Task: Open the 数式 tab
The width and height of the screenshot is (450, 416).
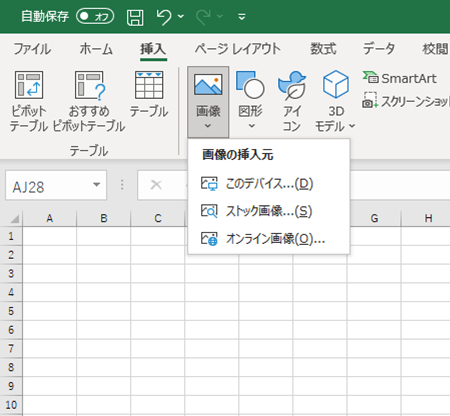Action: click(x=323, y=49)
